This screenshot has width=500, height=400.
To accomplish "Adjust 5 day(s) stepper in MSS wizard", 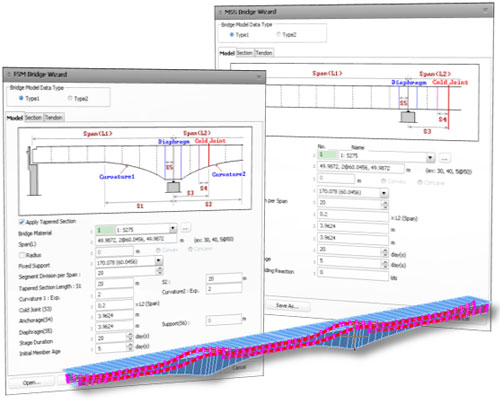I will point(385,264).
